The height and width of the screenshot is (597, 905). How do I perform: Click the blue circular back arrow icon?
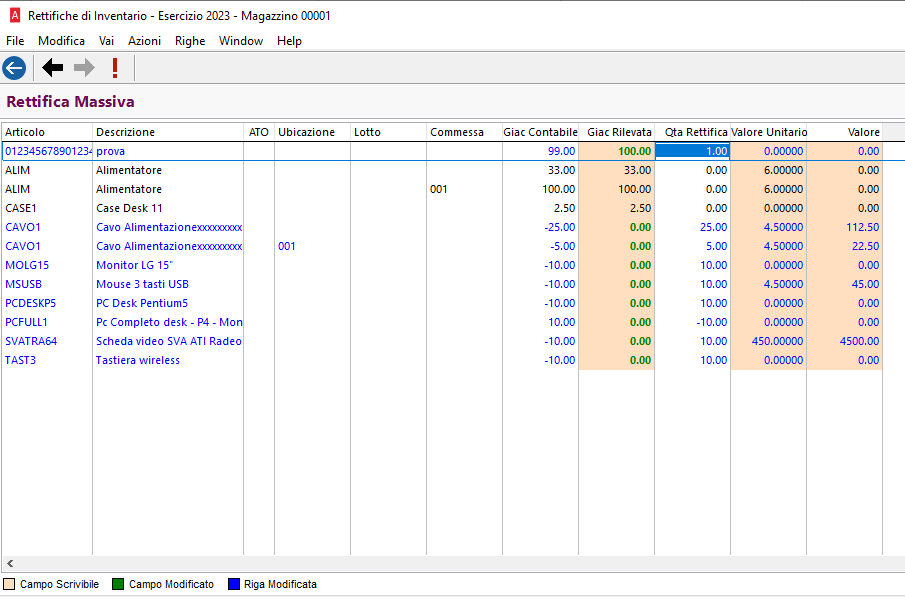pos(14,68)
